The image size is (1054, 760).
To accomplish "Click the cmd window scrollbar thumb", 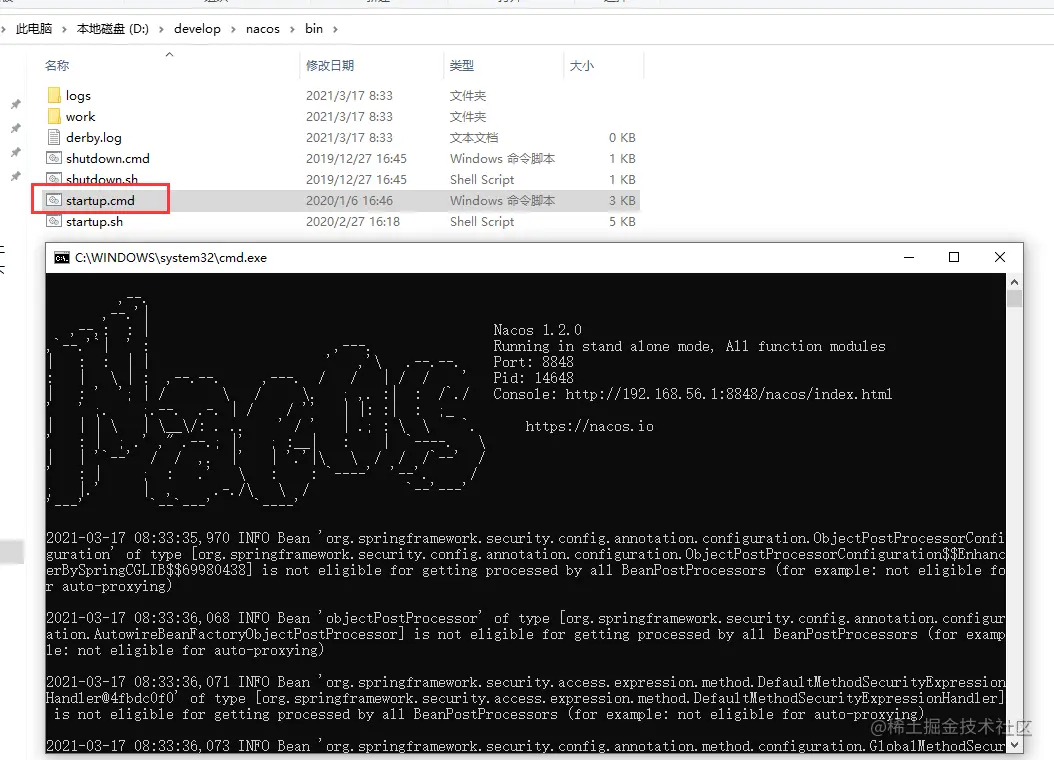I will [1014, 298].
